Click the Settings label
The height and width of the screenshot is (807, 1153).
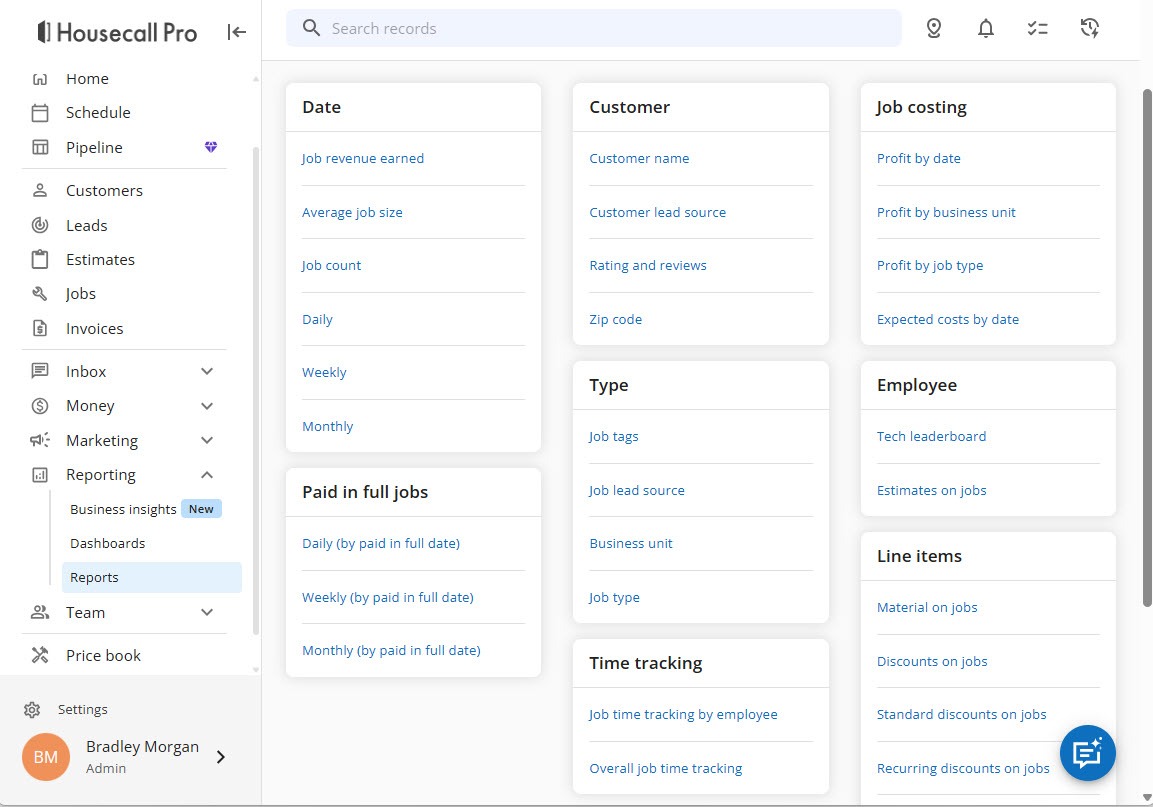[x=82, y=710]
